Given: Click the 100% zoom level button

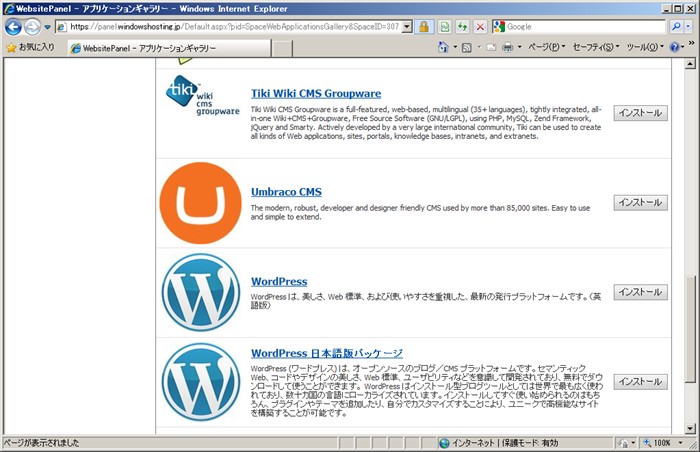Looking at the screenshot, I should click(x=657, y=443).
